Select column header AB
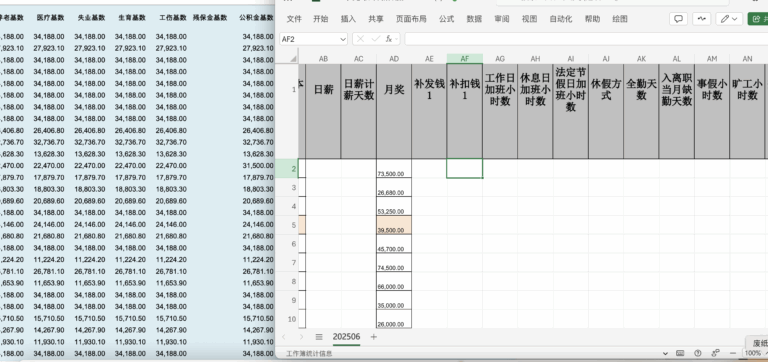The height and width of the screenshot is (362, 768). (323, 59)
